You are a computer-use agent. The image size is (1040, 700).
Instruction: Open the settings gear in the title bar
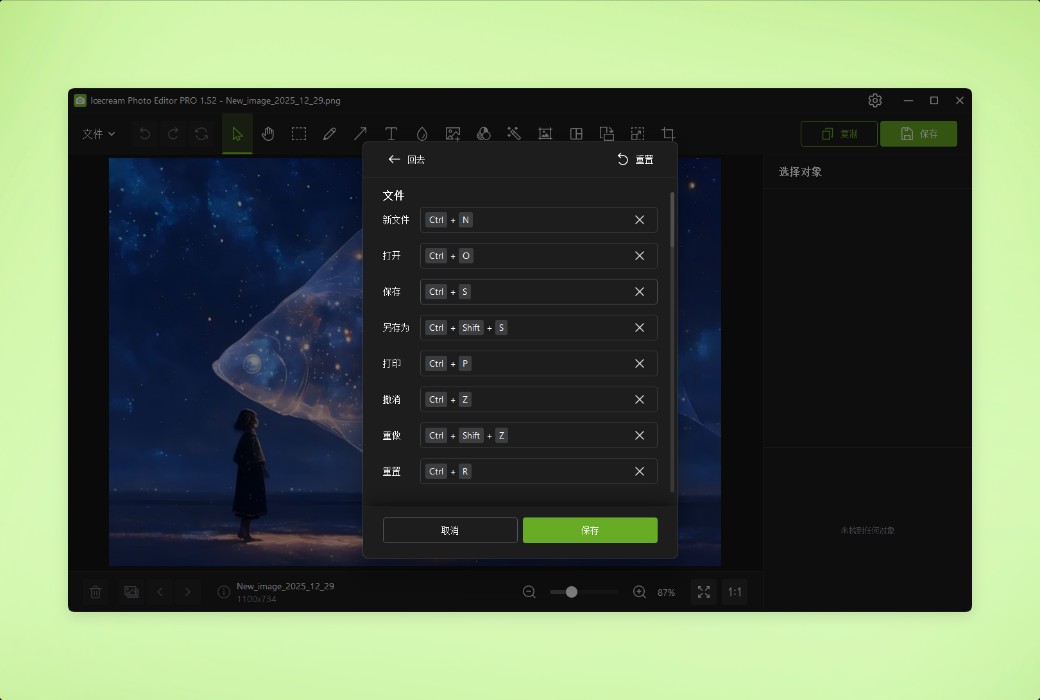[x=875, y=100]
